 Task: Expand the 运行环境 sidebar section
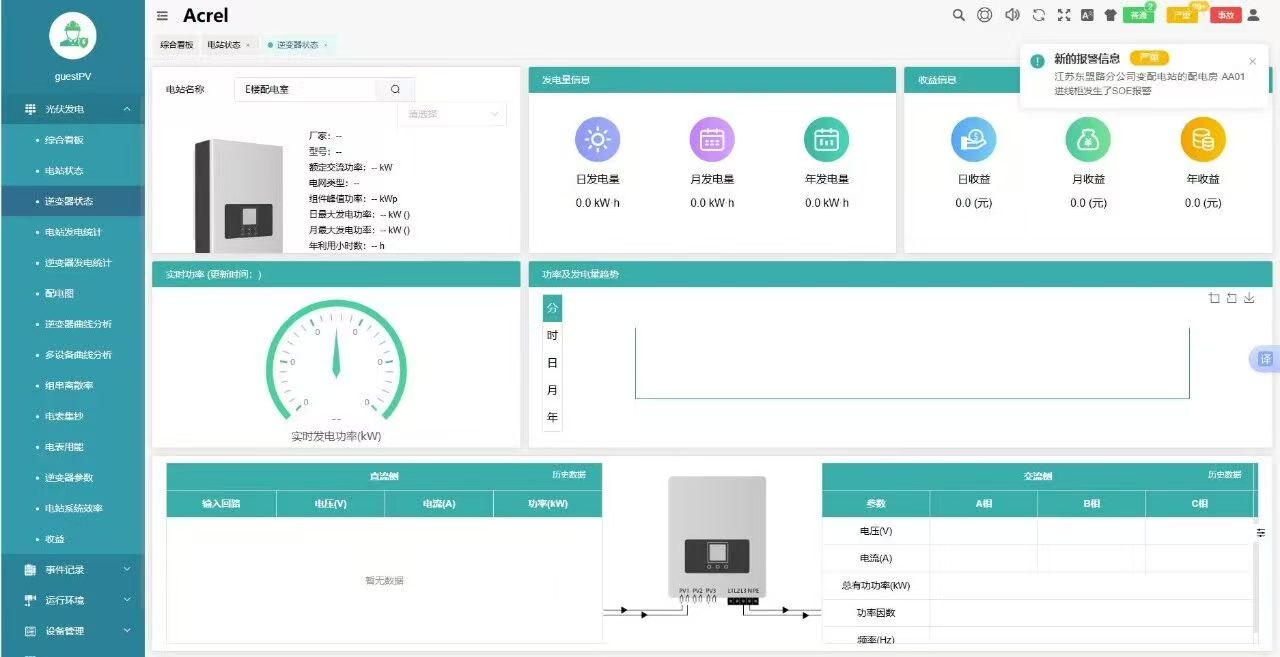click(72, 600)
